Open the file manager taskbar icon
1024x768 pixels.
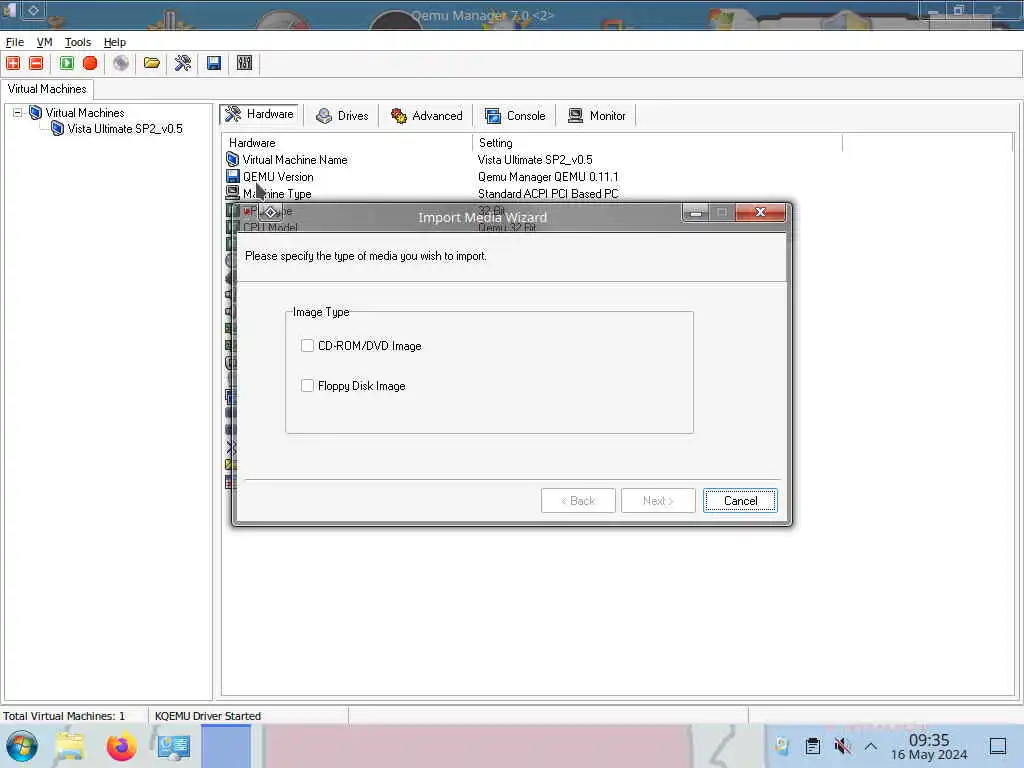pyautogui.click(x=70, y=746)
